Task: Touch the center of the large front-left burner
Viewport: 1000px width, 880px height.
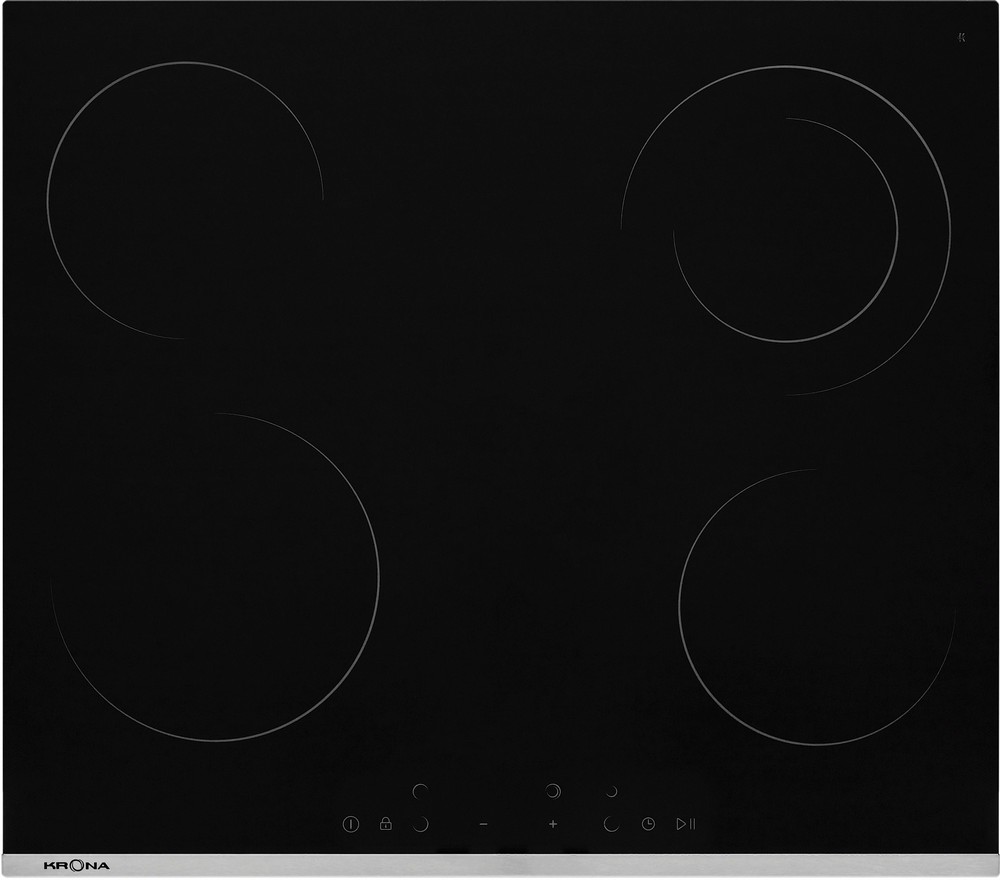Action: (215, 577)
